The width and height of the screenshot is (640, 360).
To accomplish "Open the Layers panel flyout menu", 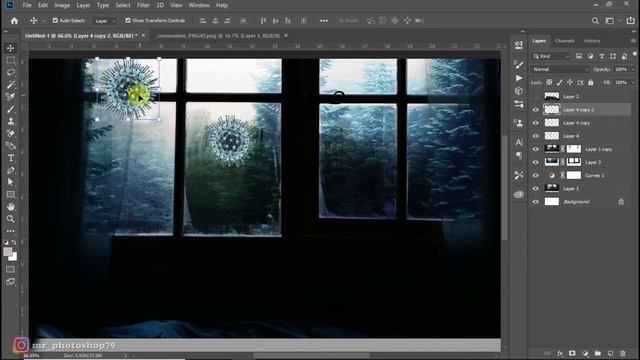I will pyautogui.click(x=633, y=41).
